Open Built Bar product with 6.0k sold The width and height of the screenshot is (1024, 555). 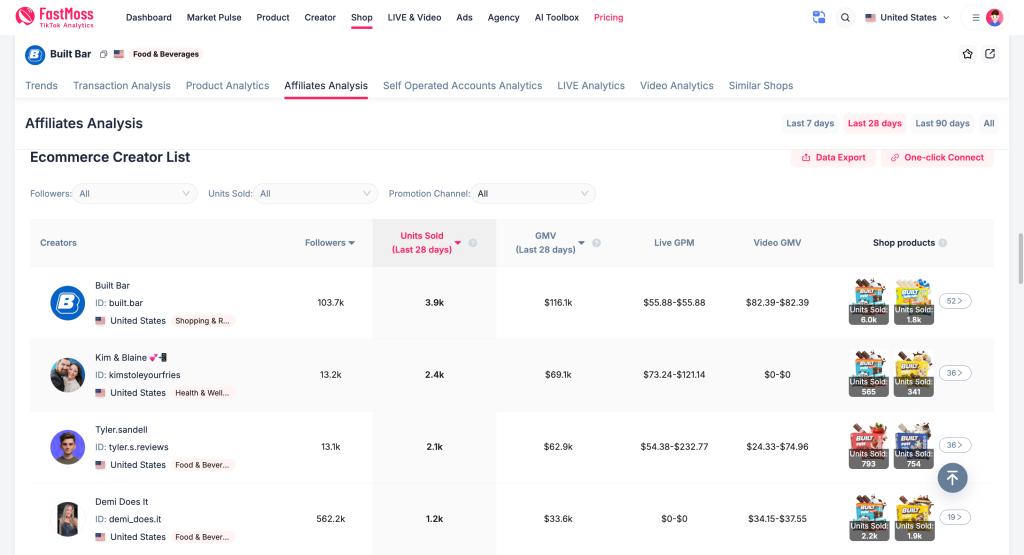click(x=869, y=302)
